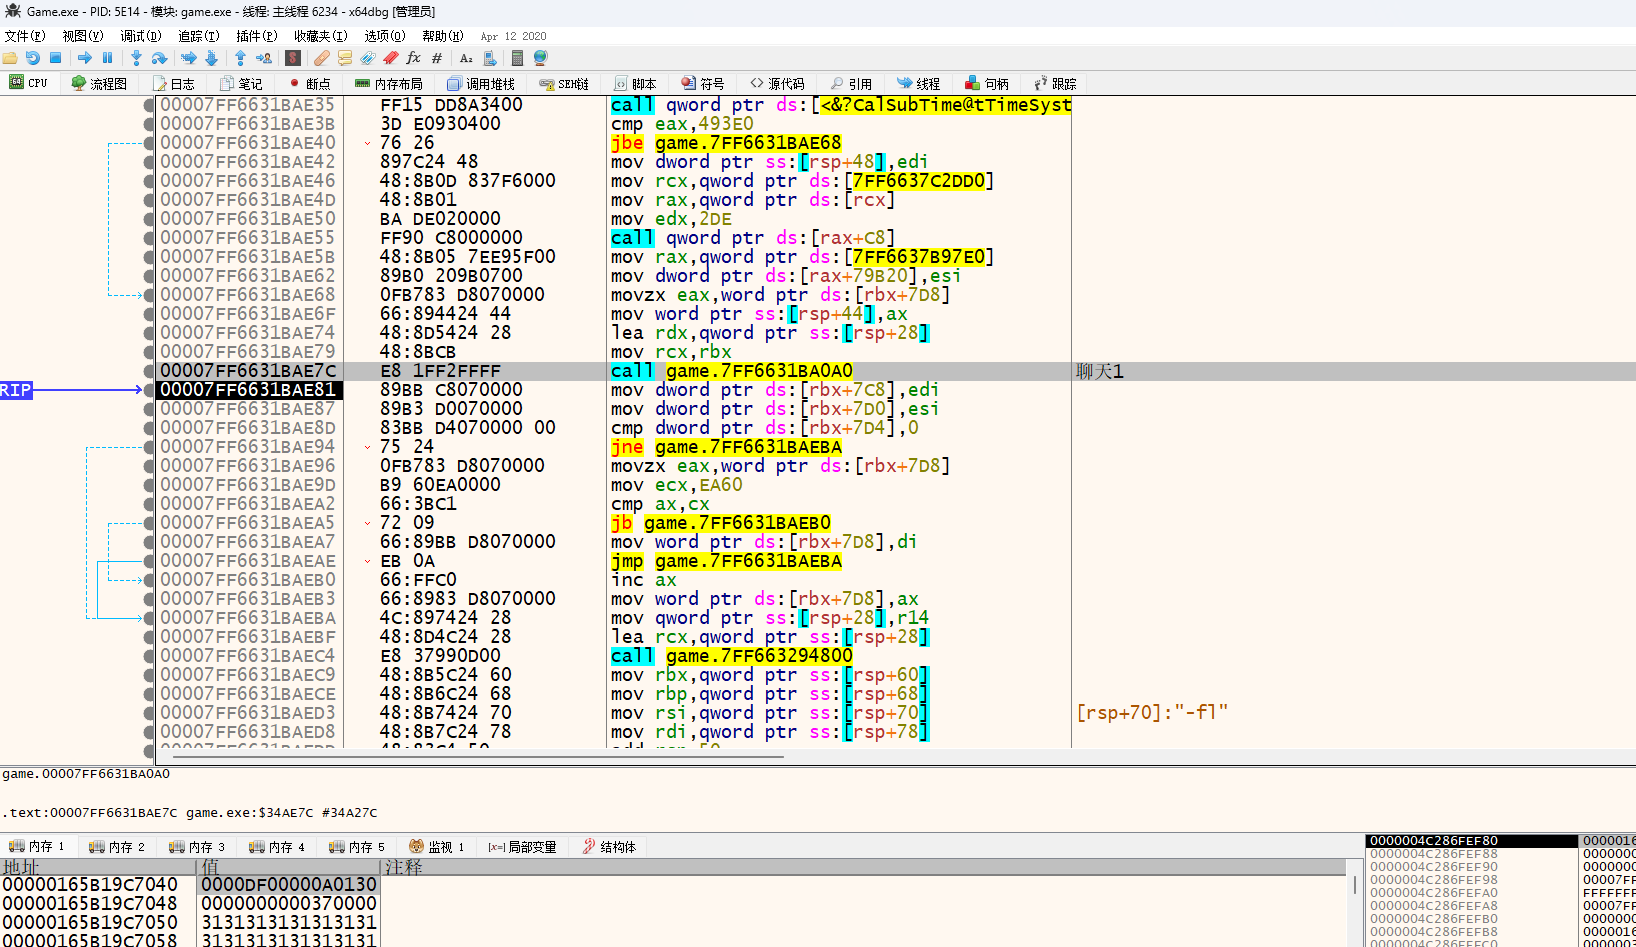1636x947 pixels.
Task: Run to user code icon
Action: [264, 58]
